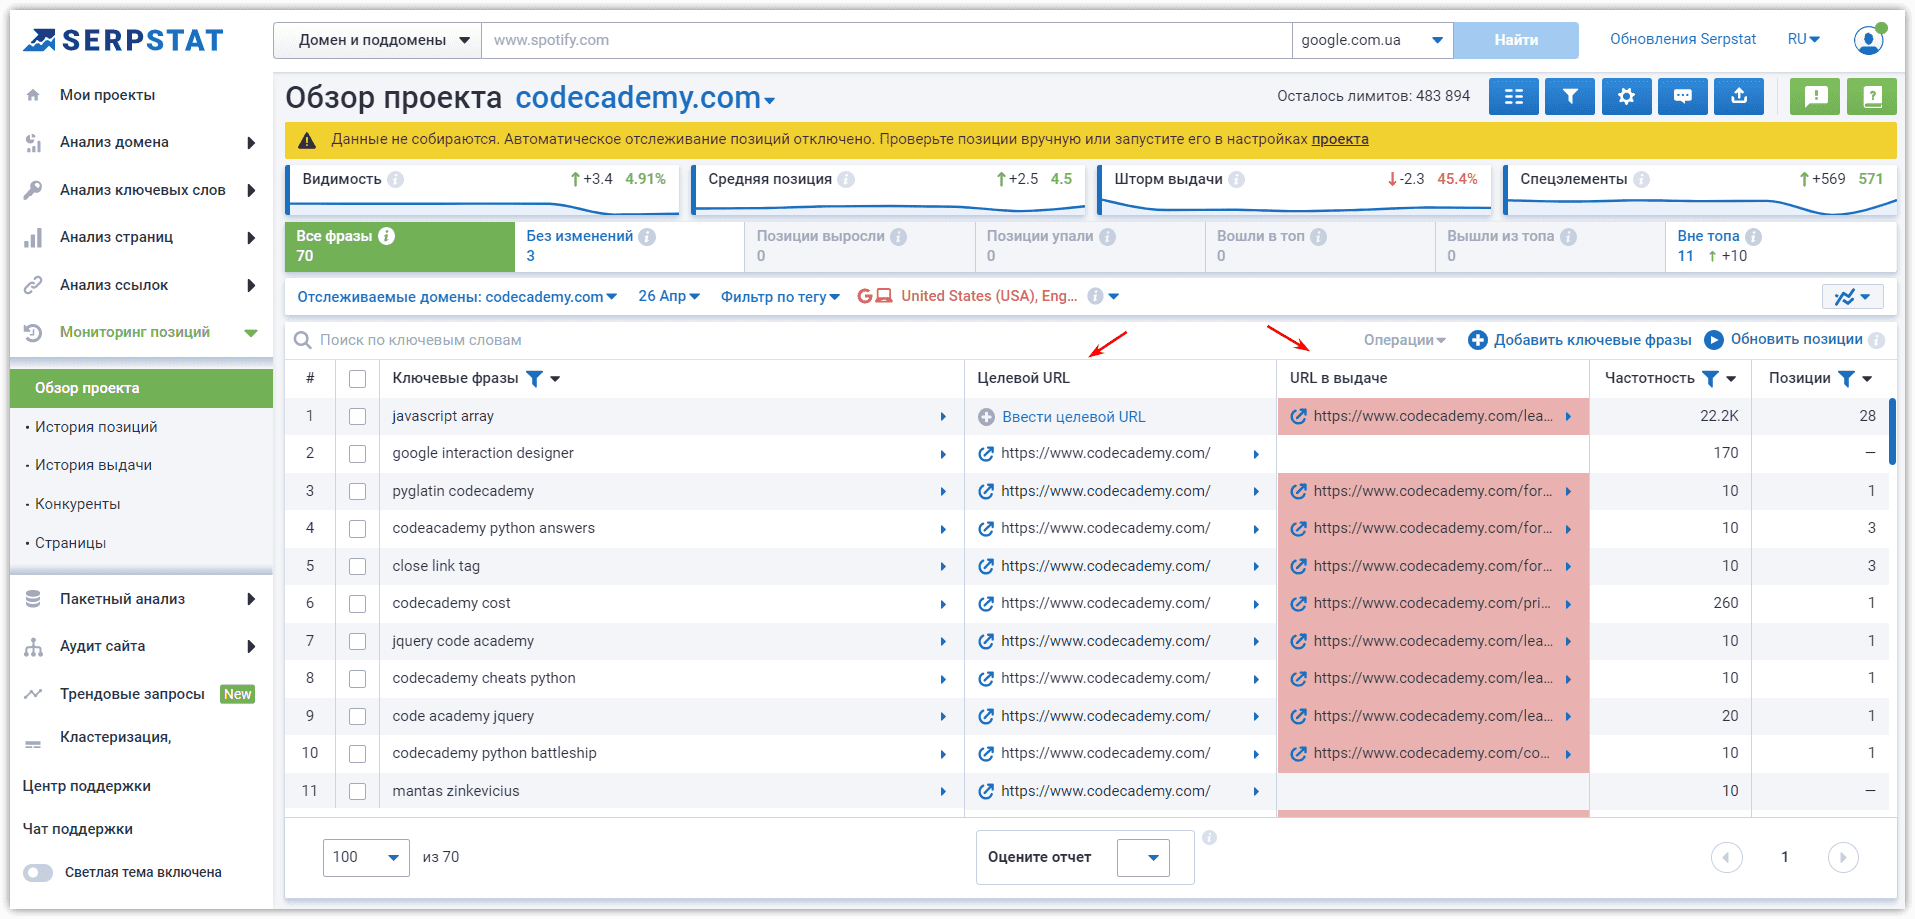The image size is (1915, 919).
Task: Check the box for codeacademy python answers
Action: coord(357,529)
